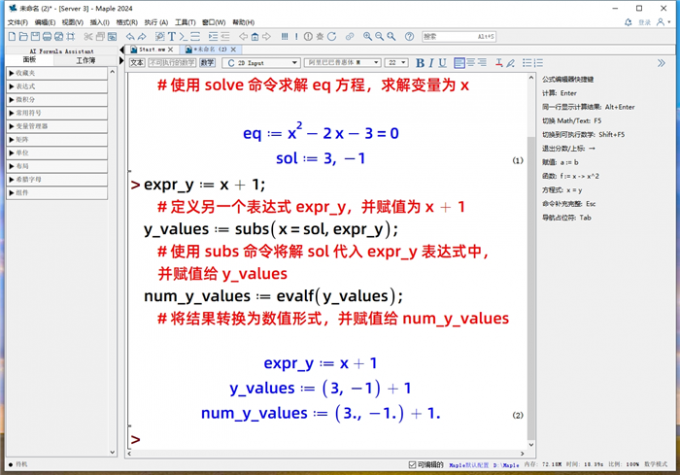Click the zoom in magnifier icon
The height and width of the screenshot is (475, 680).
point(367,36)
